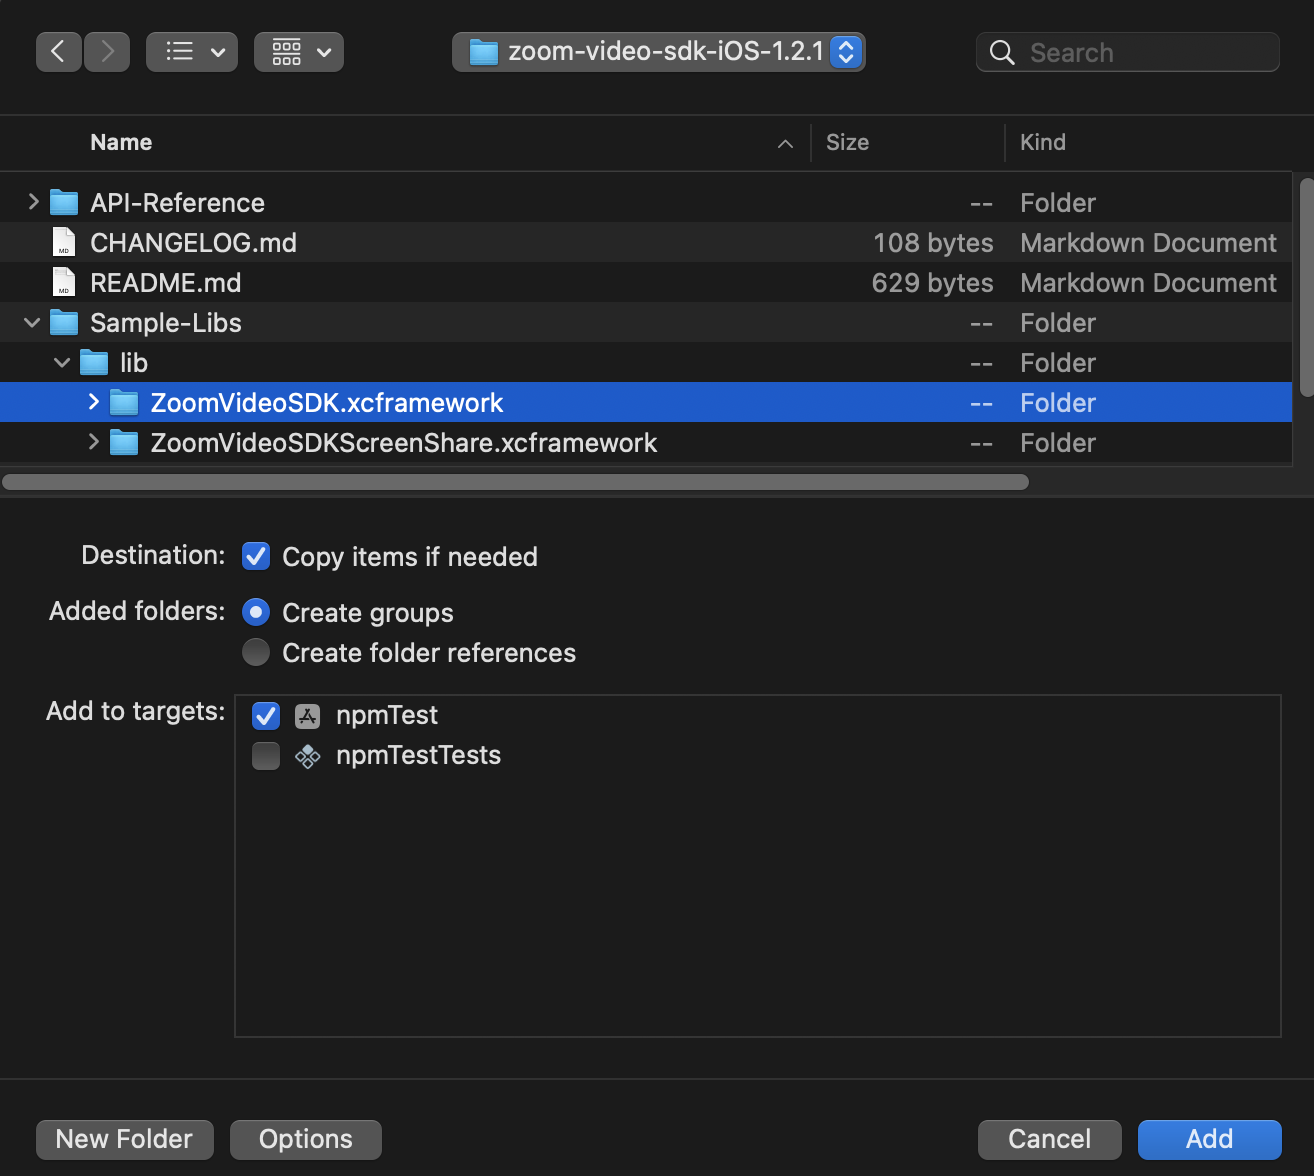Click the vertical scrollbar of file list

click(1305, 287)
